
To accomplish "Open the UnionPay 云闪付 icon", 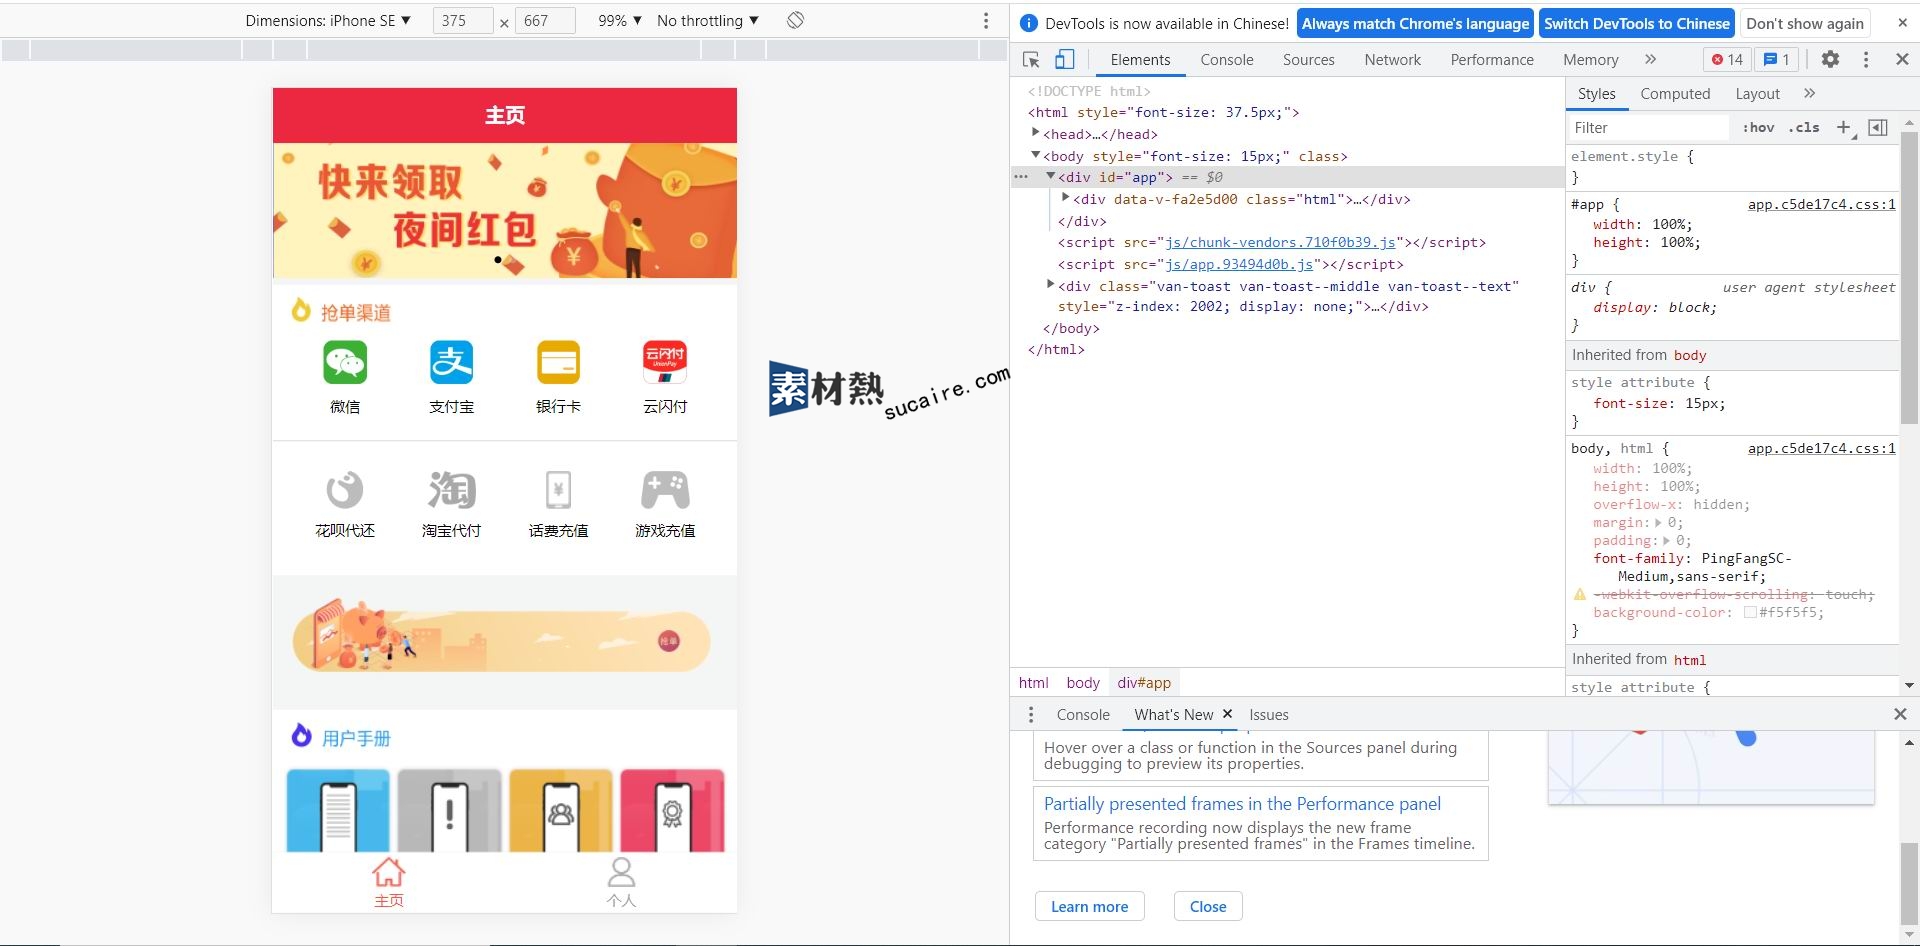I will tap(665, 363).
